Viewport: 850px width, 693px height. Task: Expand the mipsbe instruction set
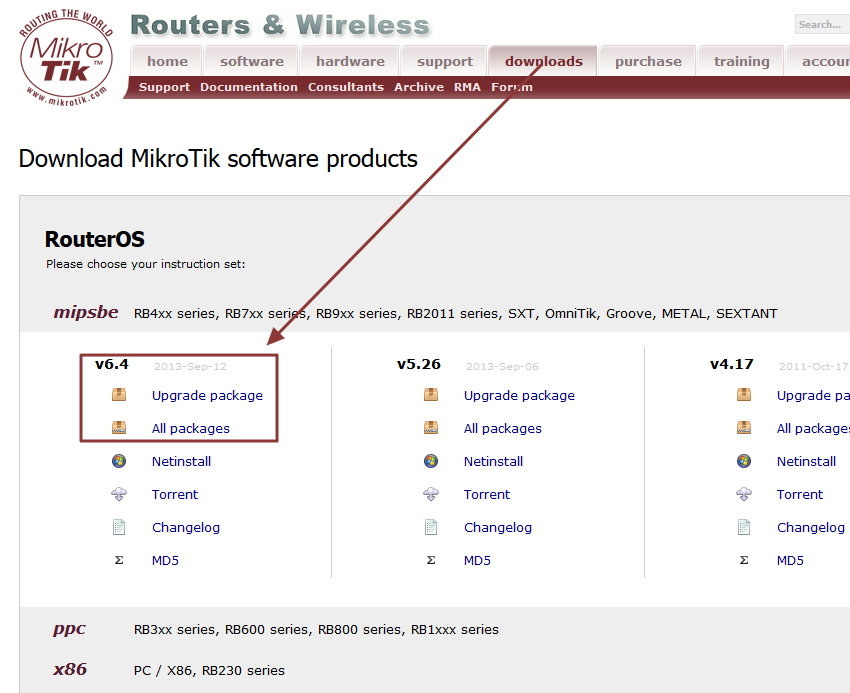point(86,312)
